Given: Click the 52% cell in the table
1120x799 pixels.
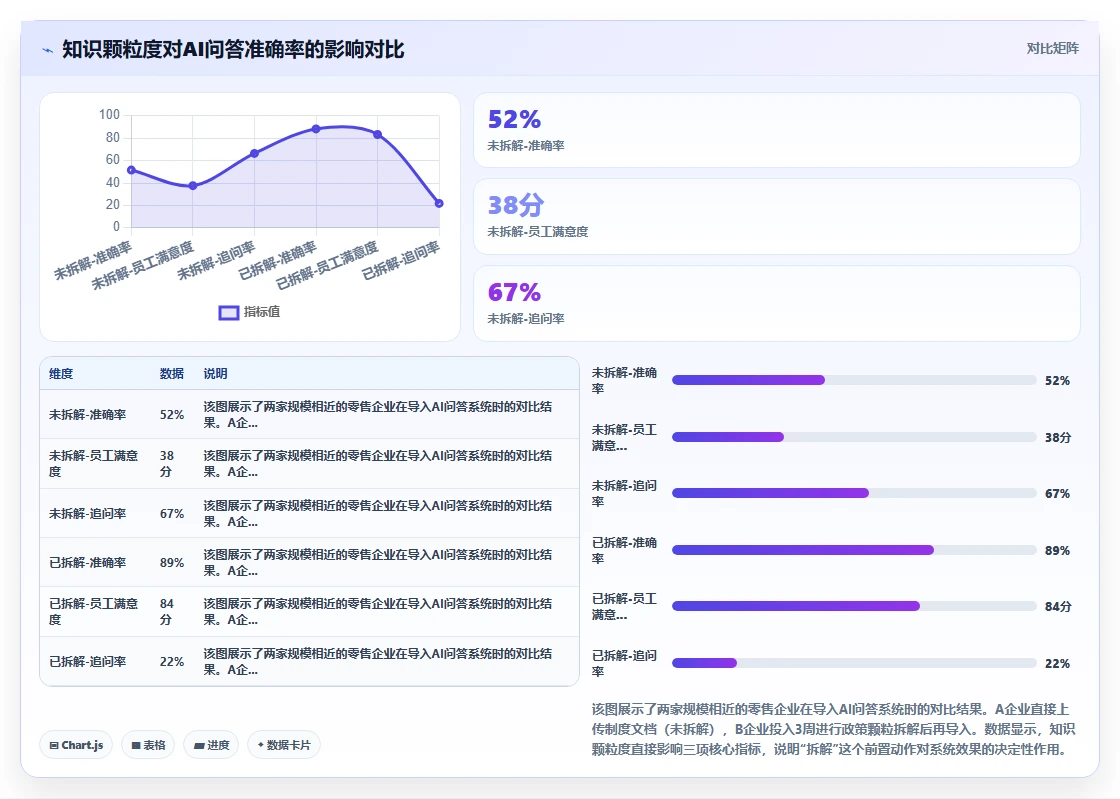Looking at the screenshot, I should tap(171, 415).
